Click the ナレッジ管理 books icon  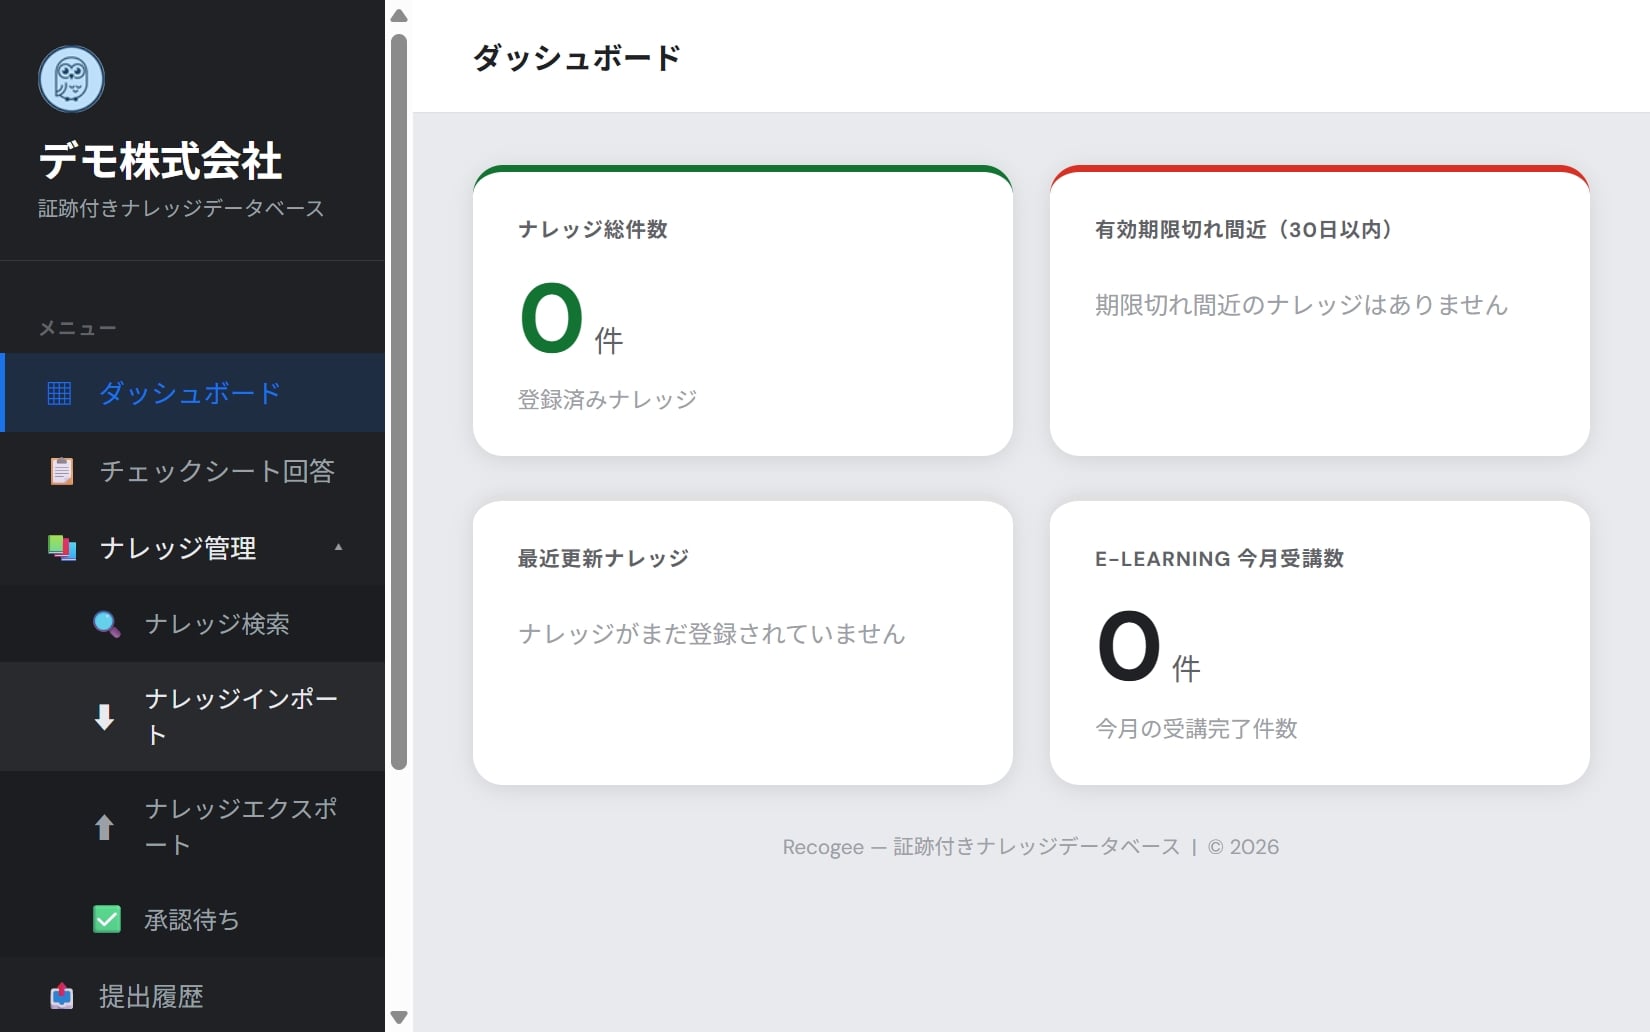click(62, 548)
